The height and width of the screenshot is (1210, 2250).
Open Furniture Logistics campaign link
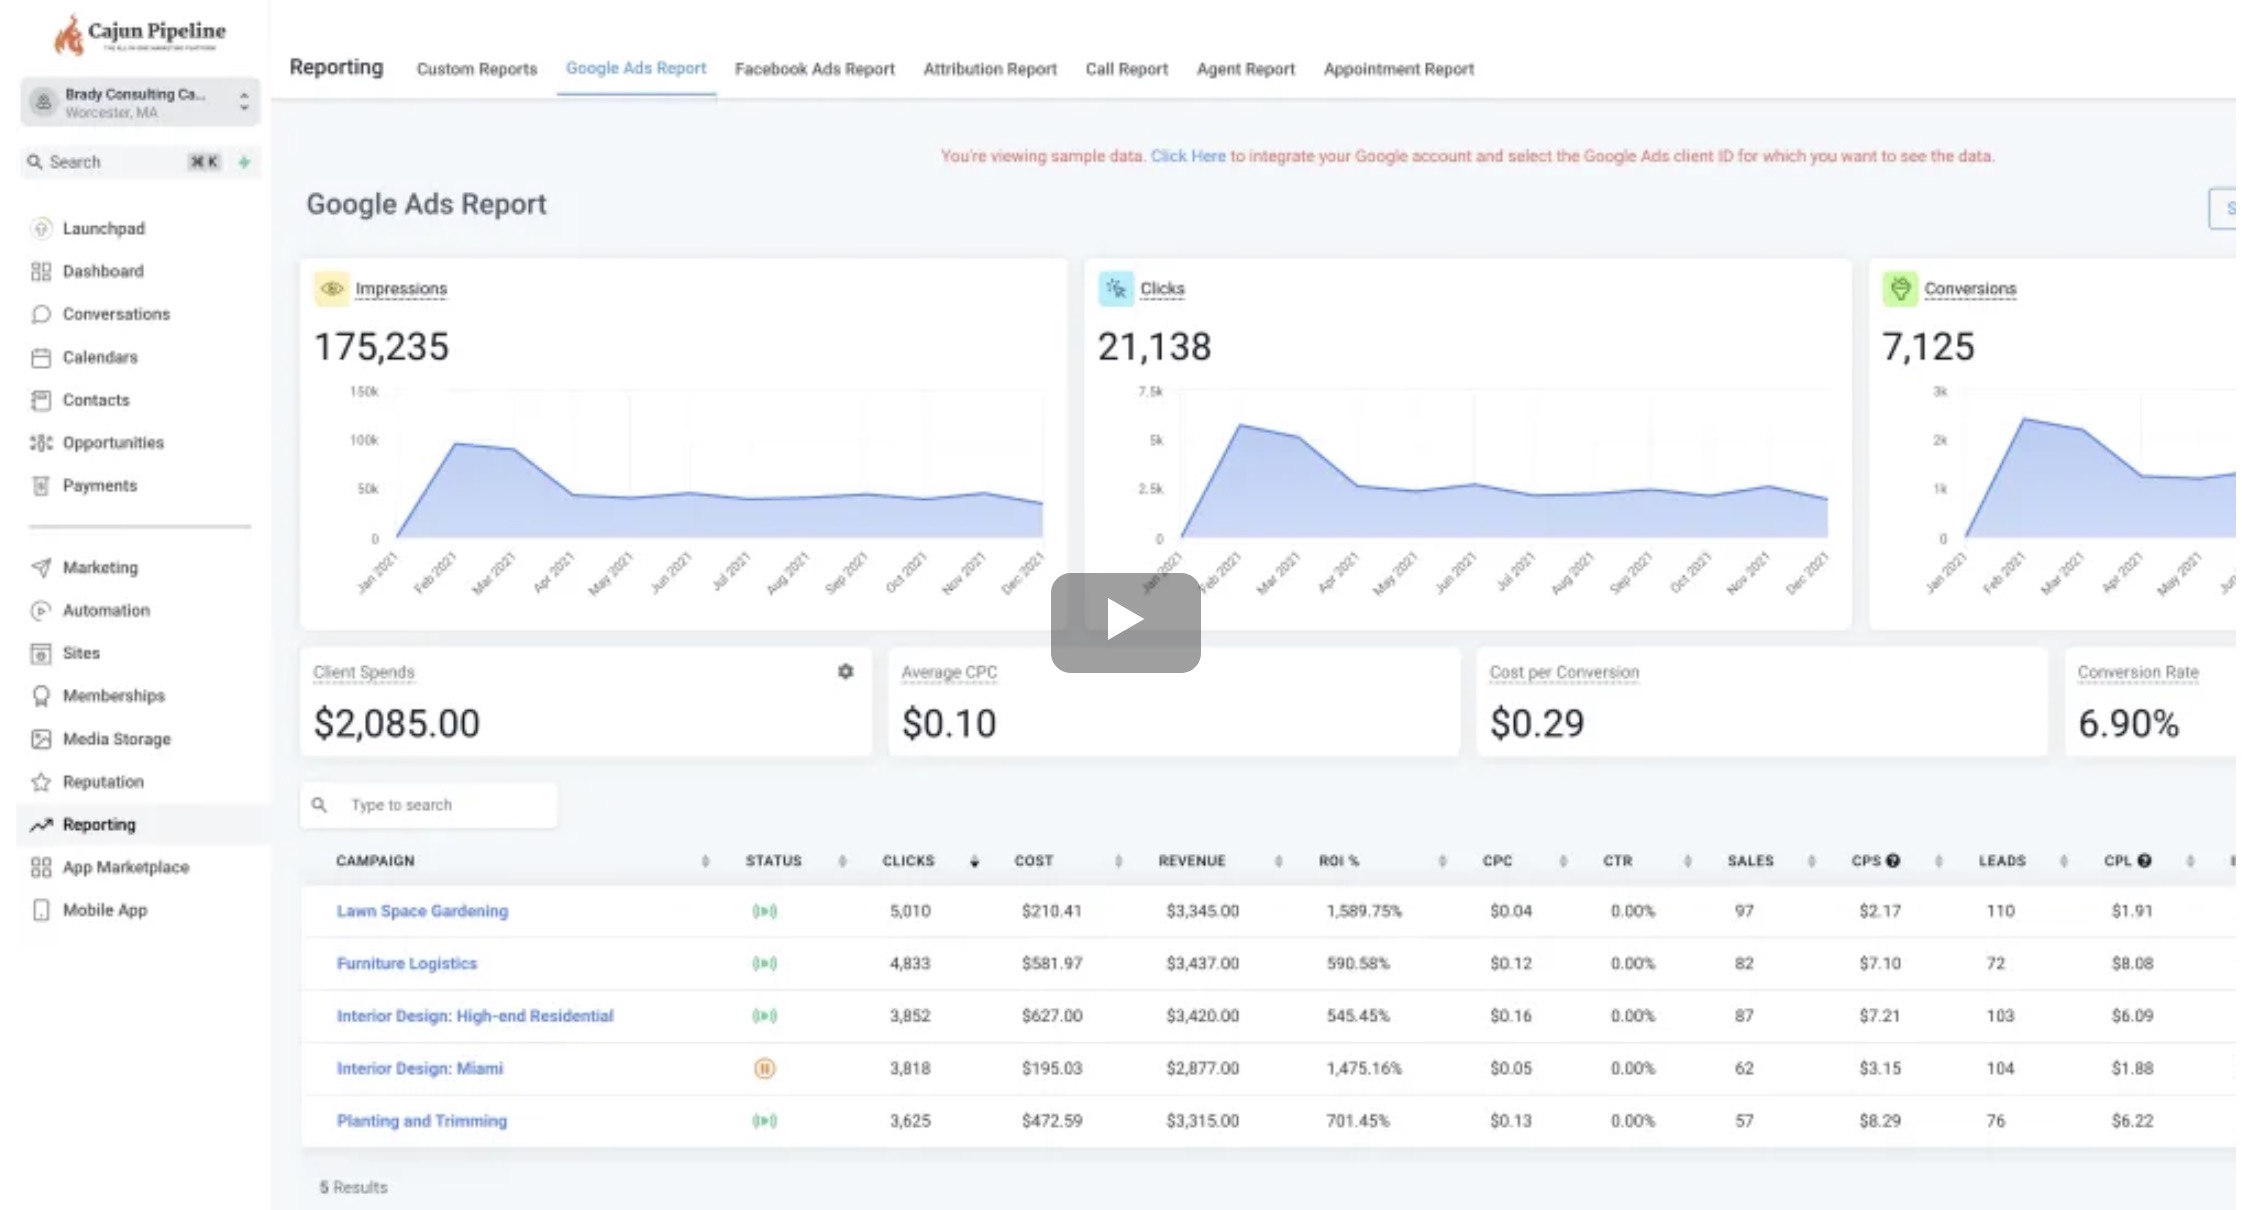coord(407,964)
